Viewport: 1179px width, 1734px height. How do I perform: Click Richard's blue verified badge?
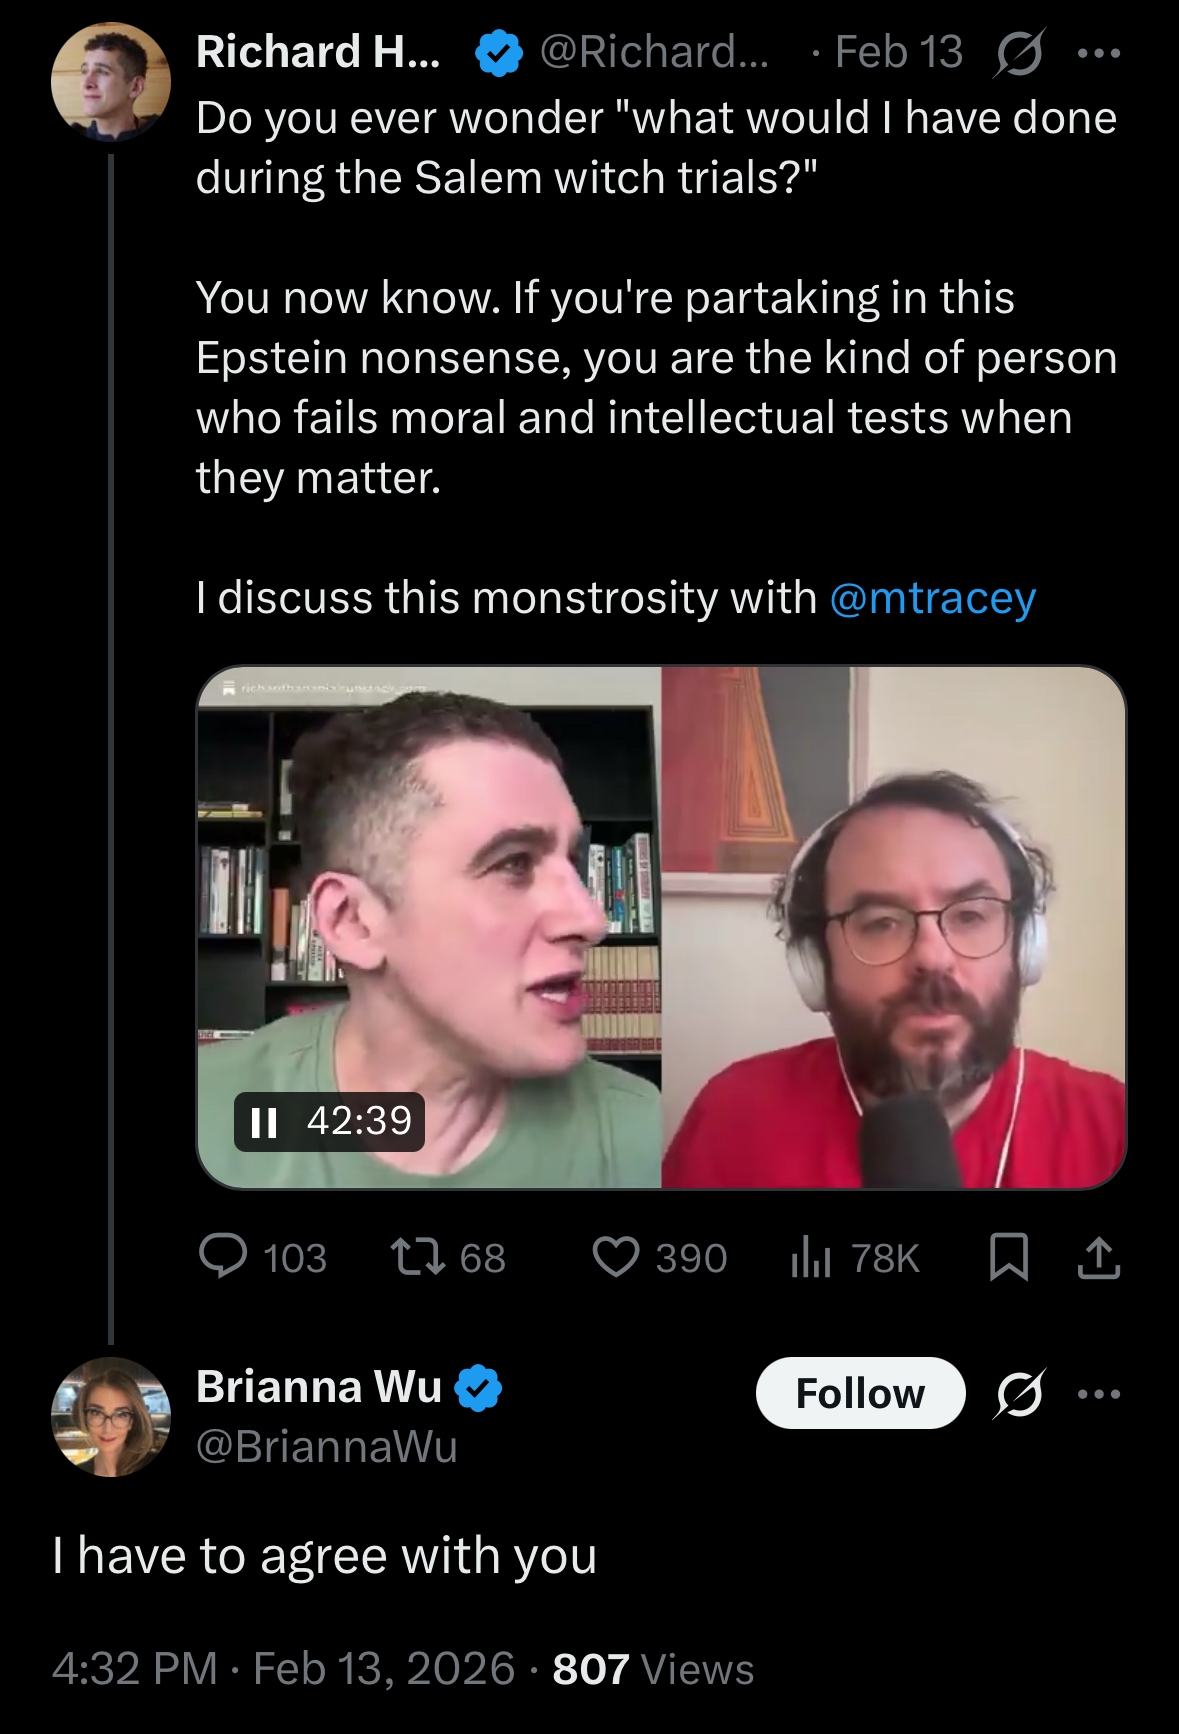[x=498, y=53]
